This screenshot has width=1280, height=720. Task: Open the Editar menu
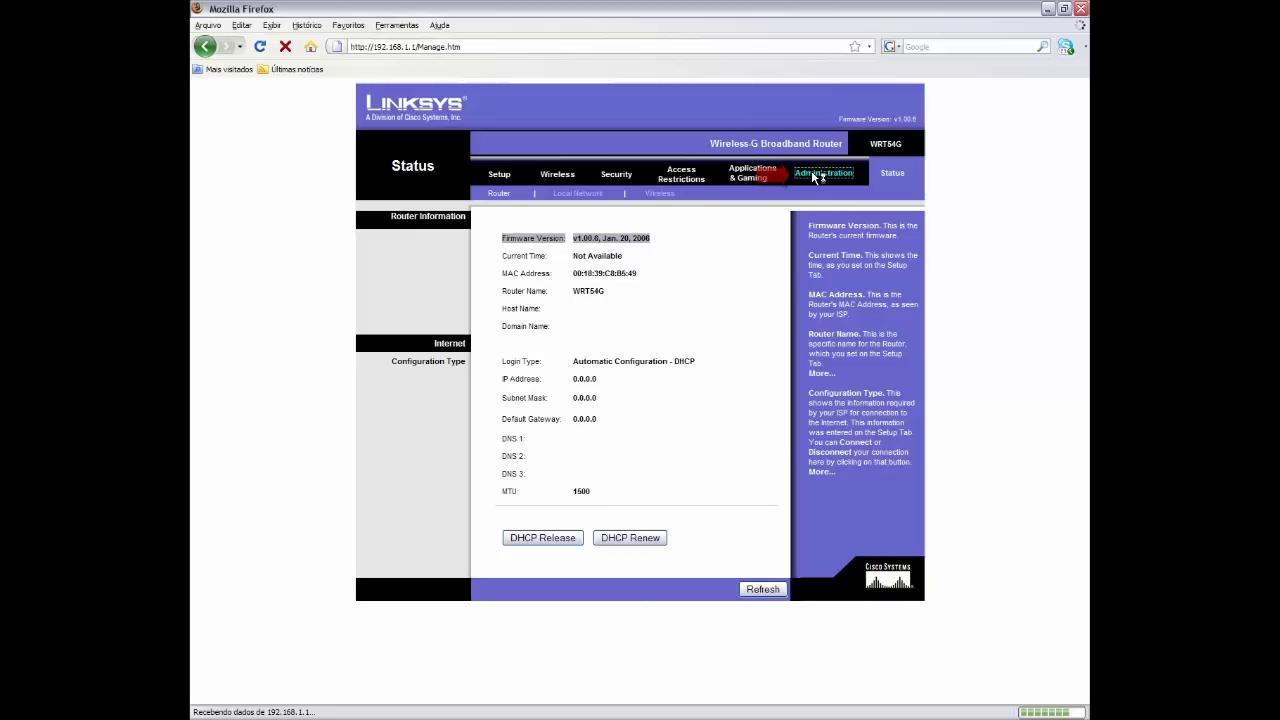242,25
